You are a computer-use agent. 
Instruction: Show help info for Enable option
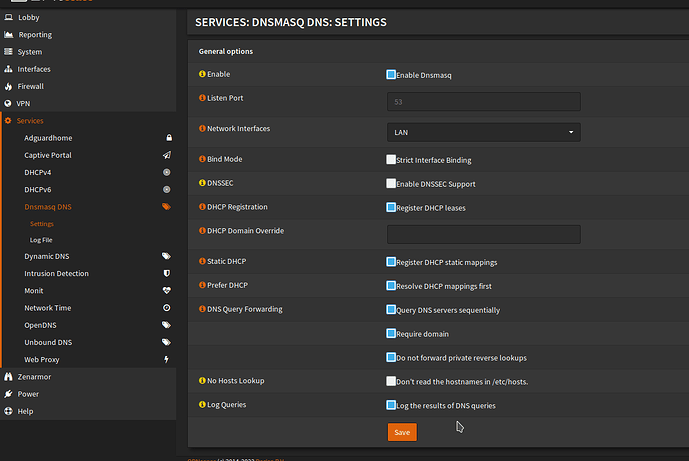[202, 74]
